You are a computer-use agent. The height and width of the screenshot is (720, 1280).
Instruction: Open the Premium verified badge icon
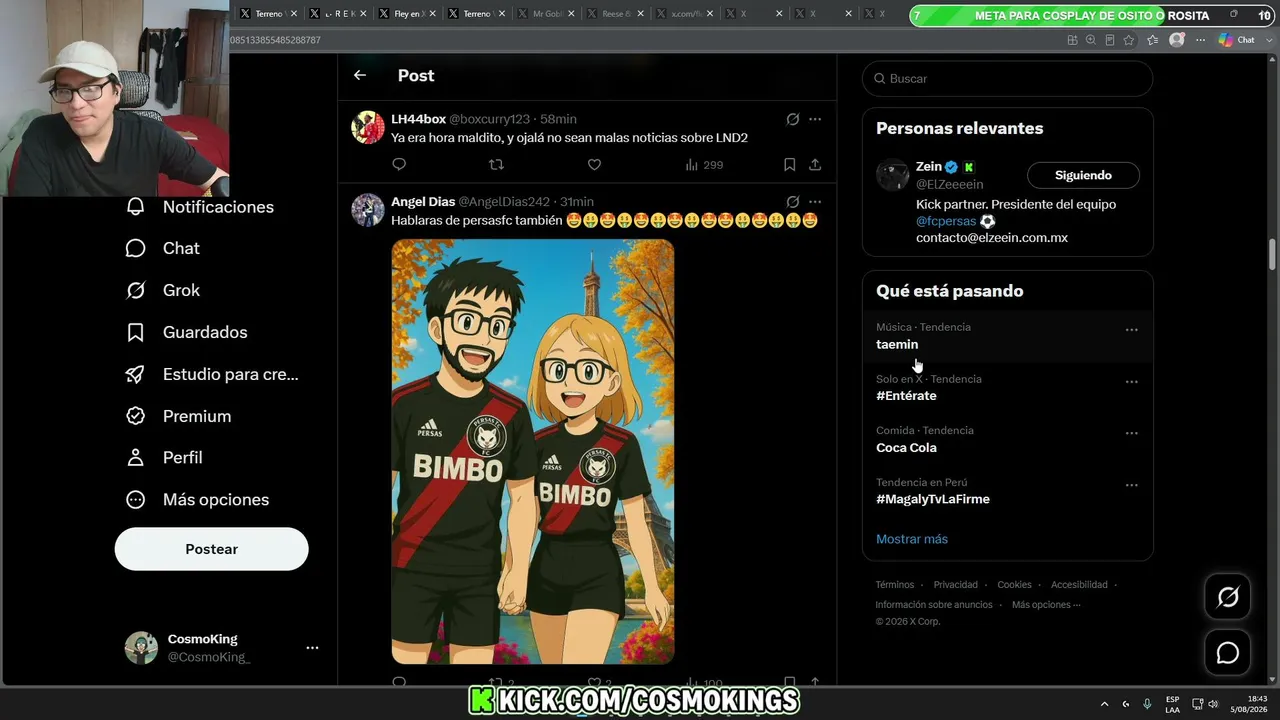pyautogui.click(x=136, y=416)
